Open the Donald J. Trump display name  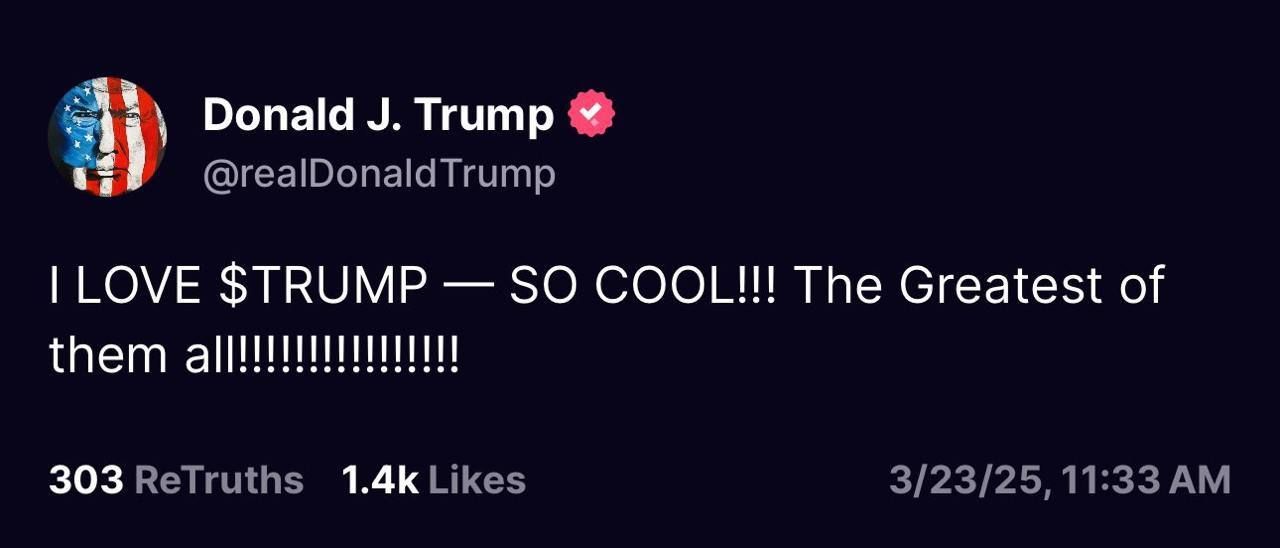(378, 116)
